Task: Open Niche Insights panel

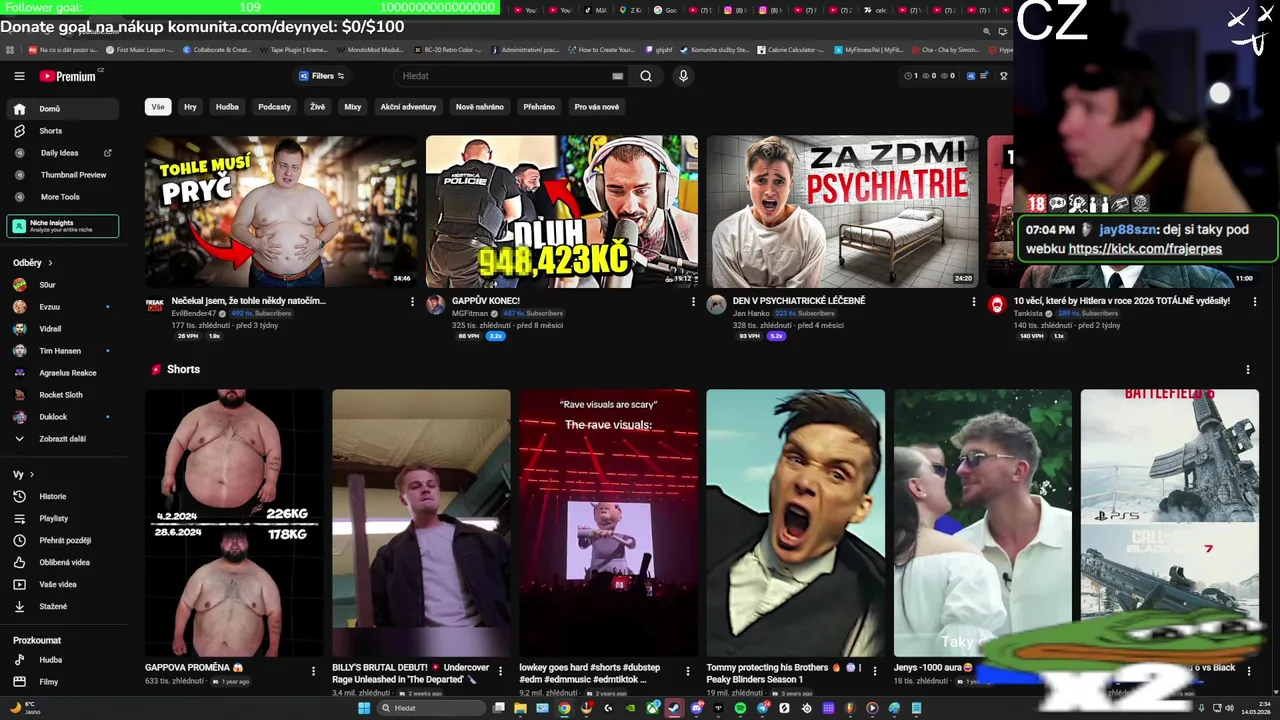Action: click(x=62, y=226)
